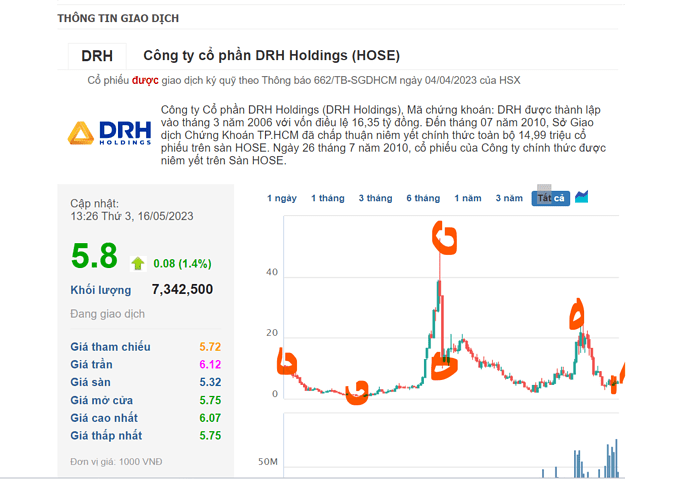Click the 40 label on price axis

click(x=272, y=272)
